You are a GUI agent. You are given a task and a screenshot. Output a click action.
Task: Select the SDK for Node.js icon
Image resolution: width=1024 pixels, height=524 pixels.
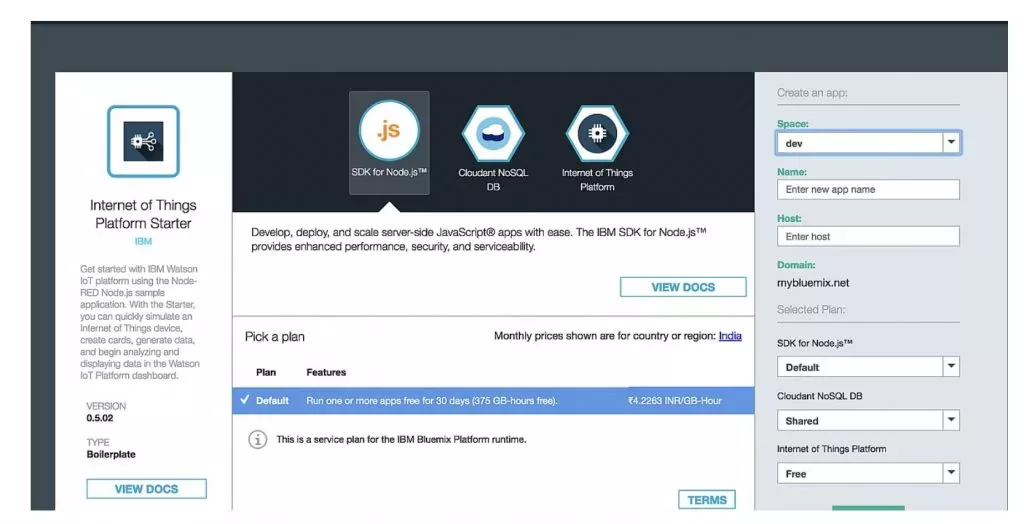pos(389,130)
